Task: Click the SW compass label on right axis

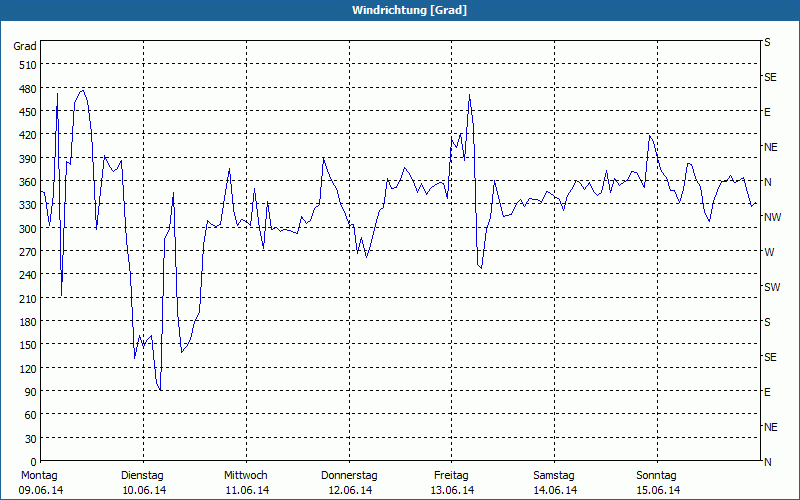Action: (x=772, y=287)
